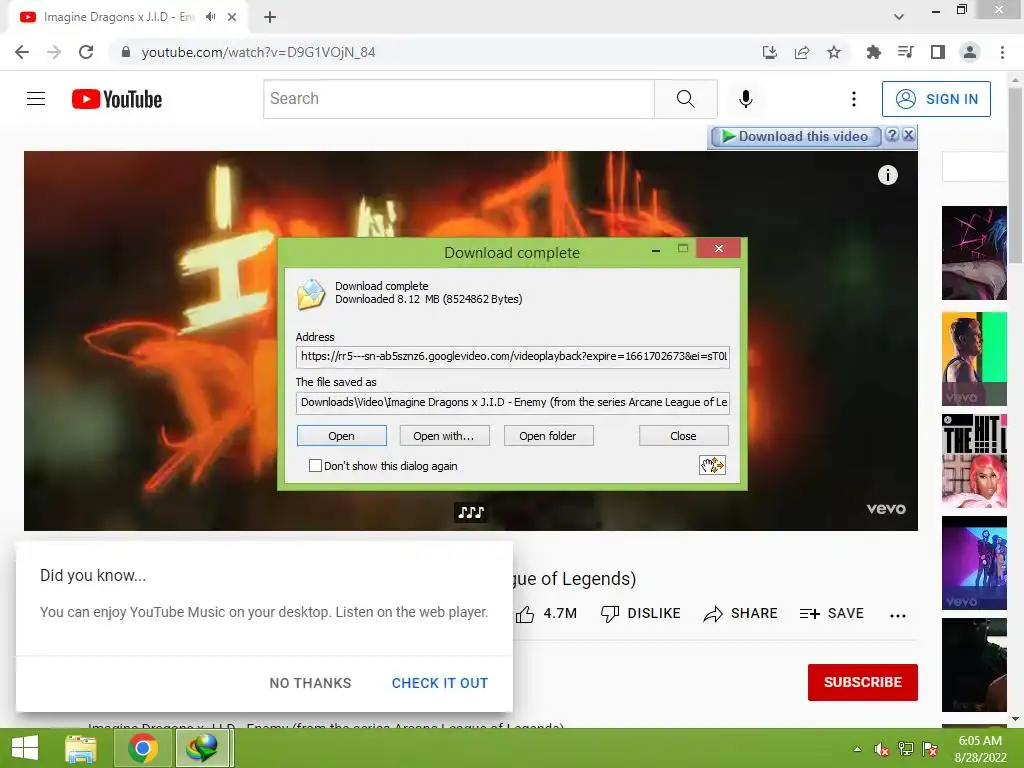This screenshot has width=1024, height=768.
Task: Click the Action Center flag tray icon
Action: coord(930,749)
